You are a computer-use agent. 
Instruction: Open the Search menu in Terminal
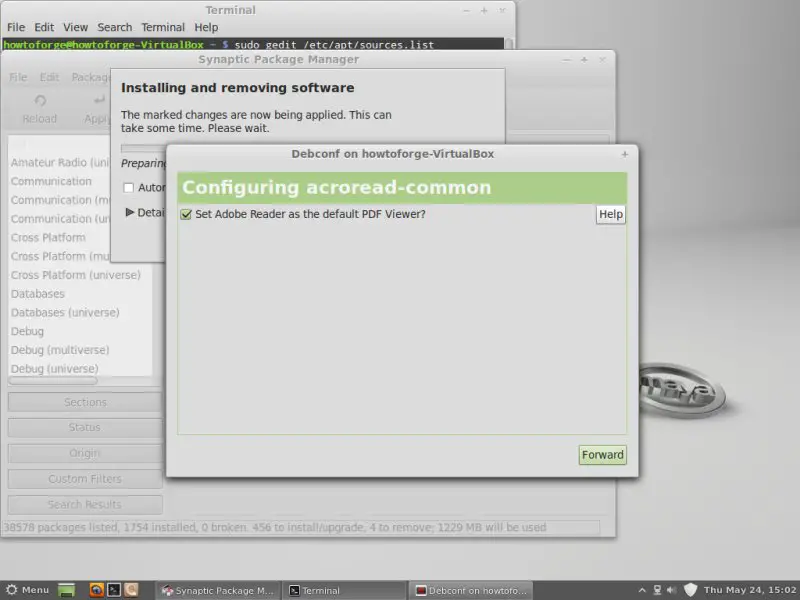115,27
